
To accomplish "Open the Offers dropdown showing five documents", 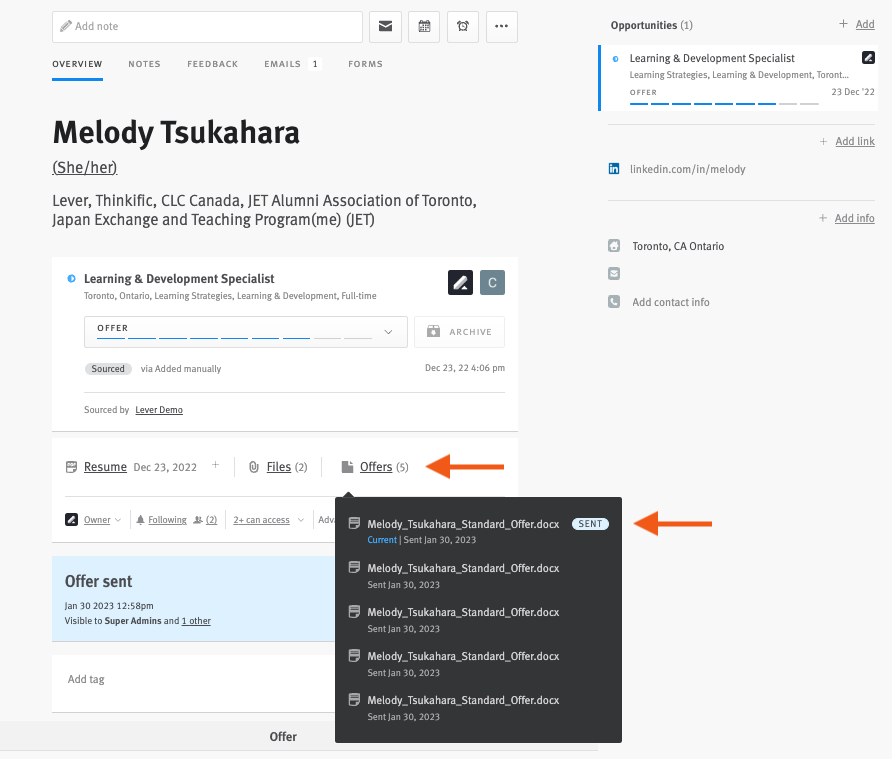I will (x=376, y=466).
